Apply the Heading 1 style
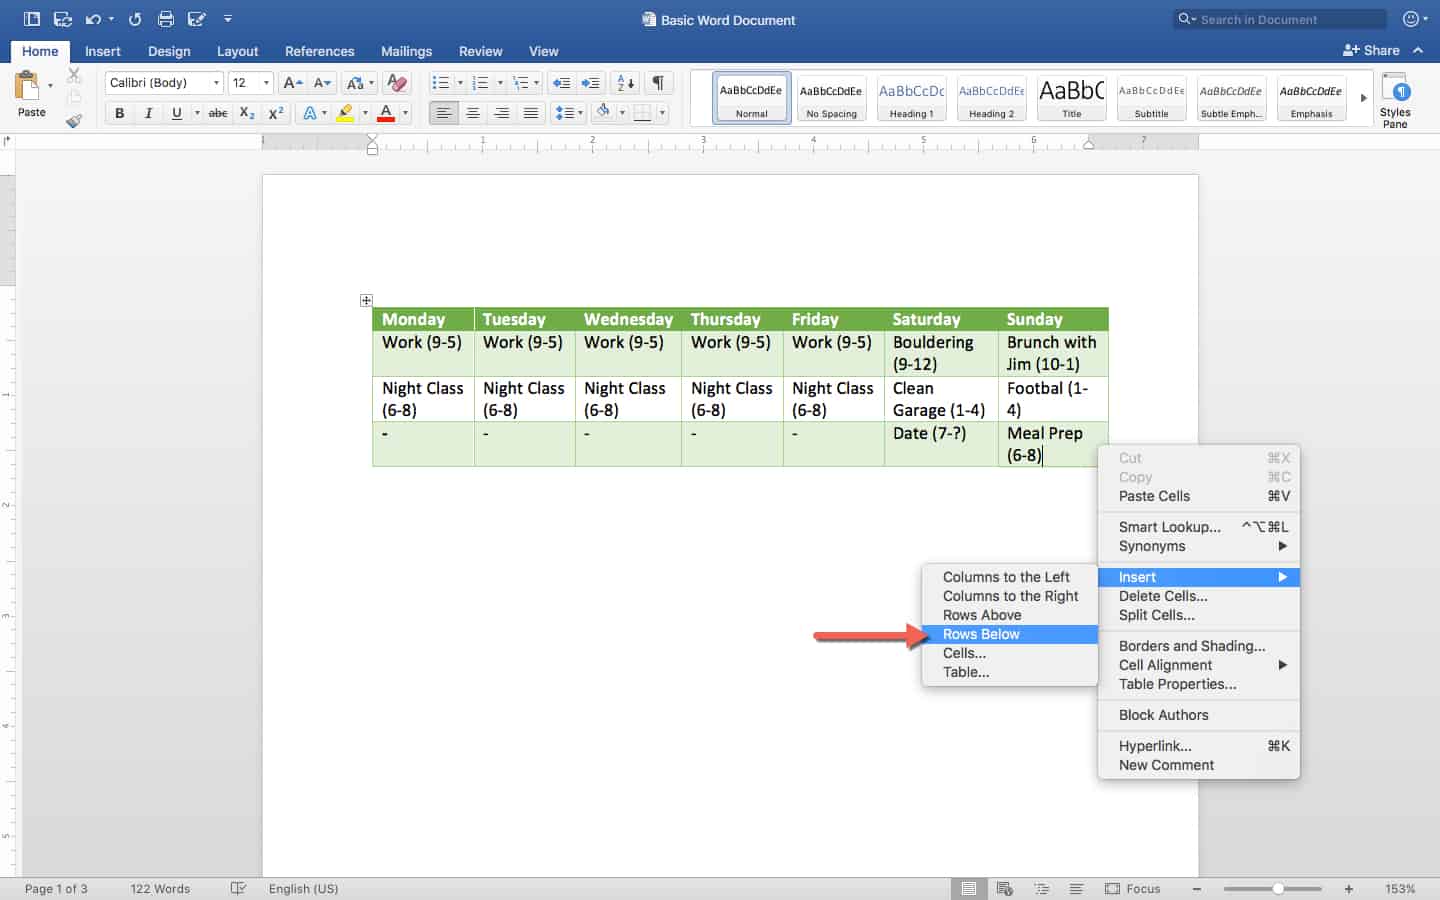Viewport: 1440px width, 900px height. [x=911, y=98]
